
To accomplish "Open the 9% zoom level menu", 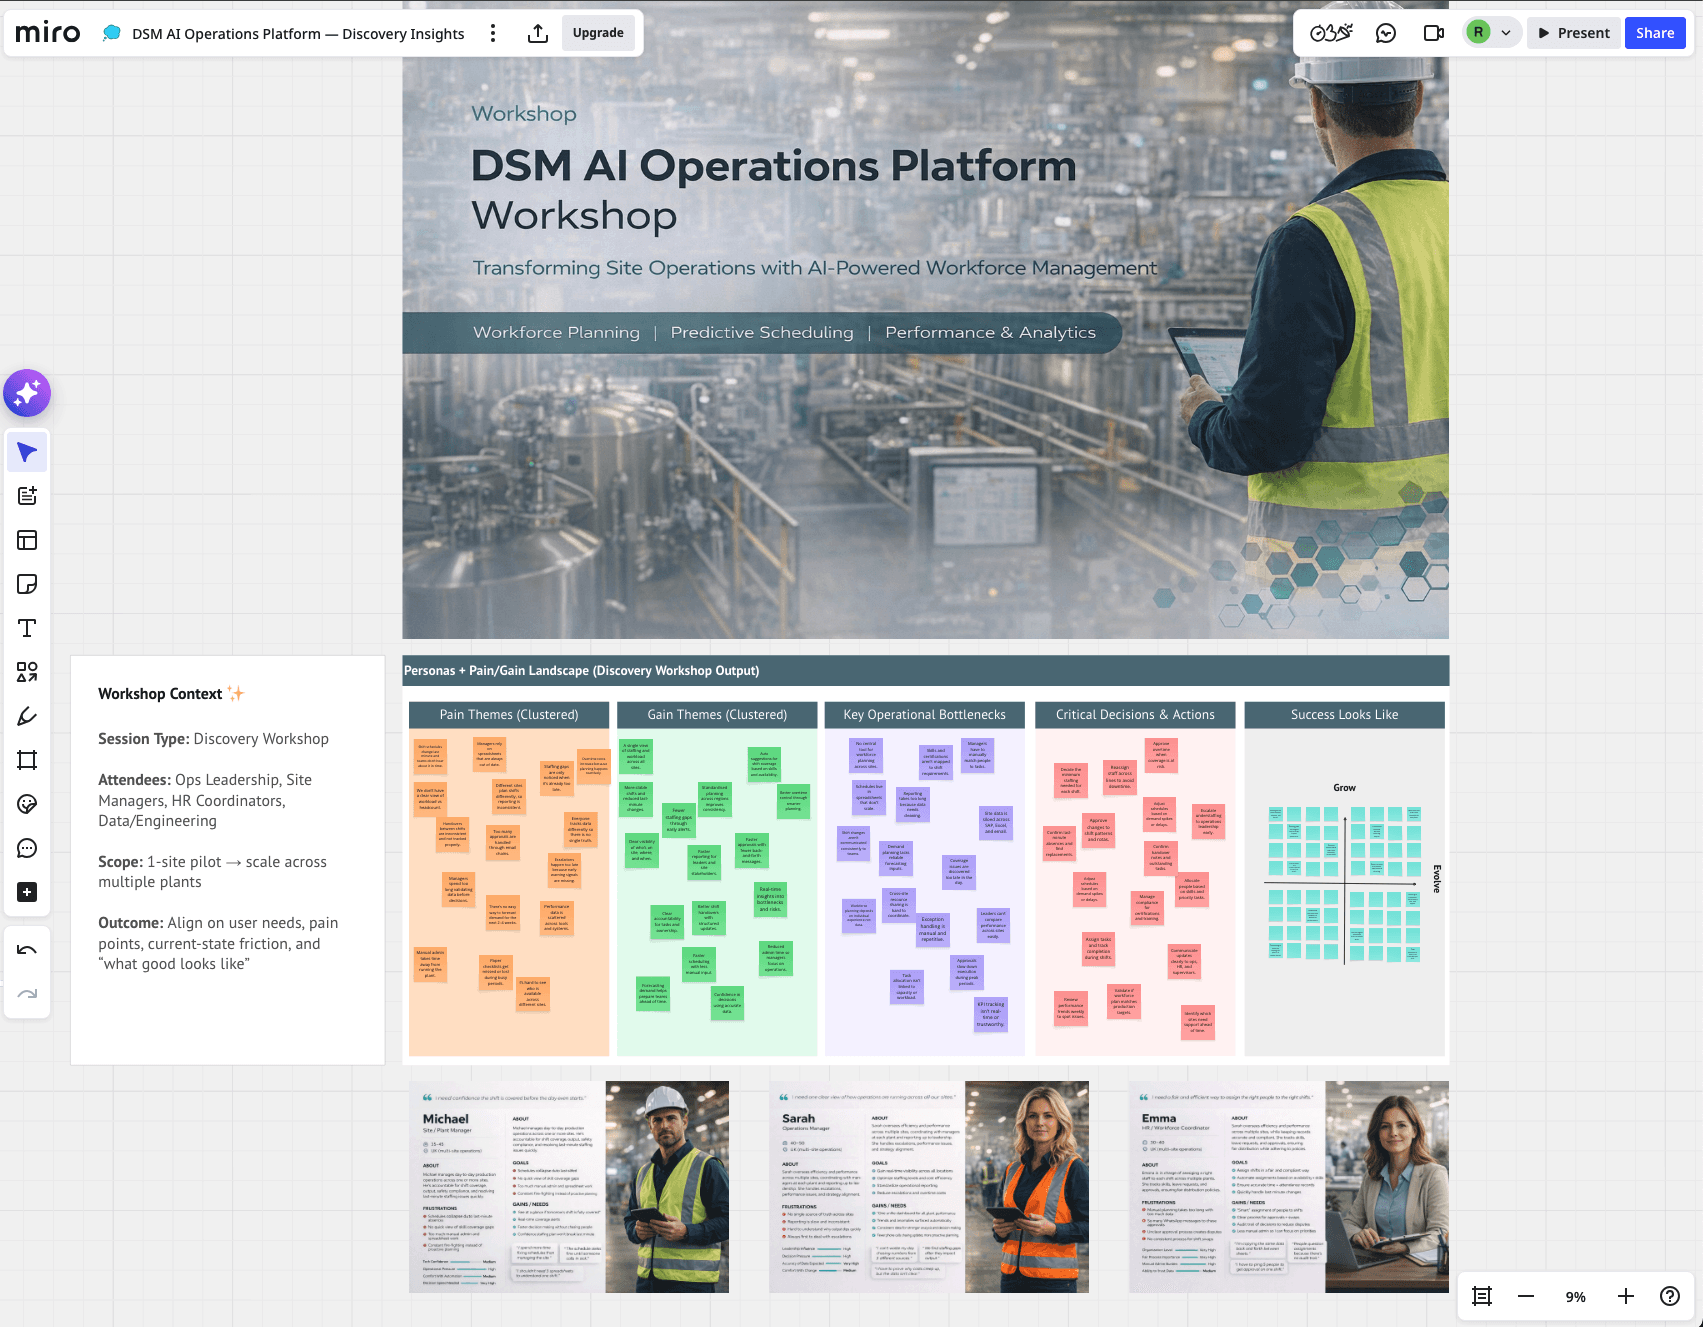I will pyautogui.click(x=1576, y=1297).
